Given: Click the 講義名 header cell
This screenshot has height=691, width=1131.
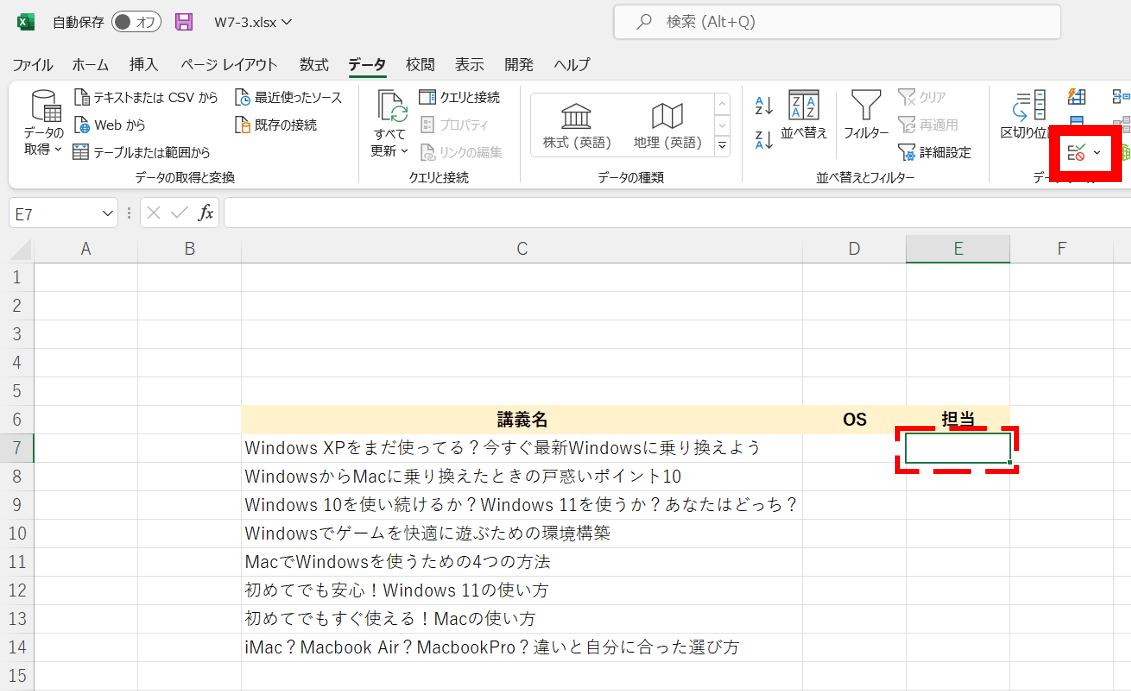Looking at the screenshot, I should [522, 420].
